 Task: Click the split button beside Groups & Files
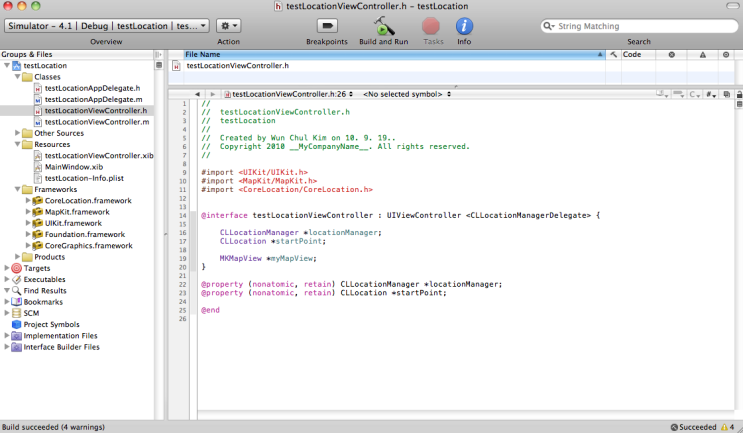point(158,54)
